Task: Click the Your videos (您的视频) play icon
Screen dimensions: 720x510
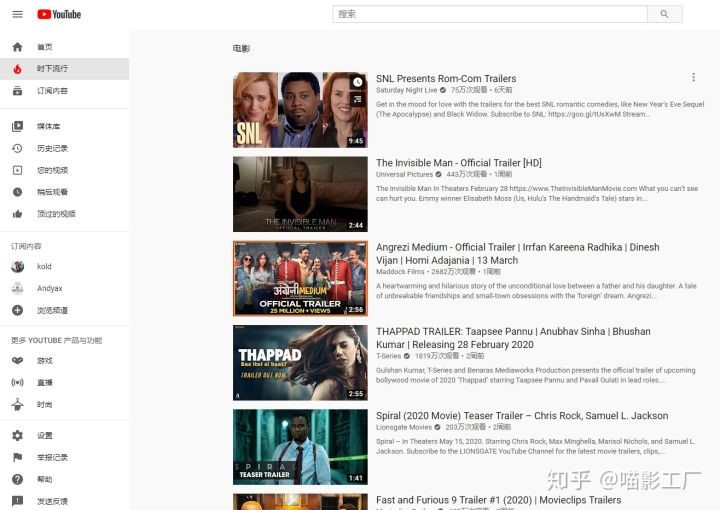Action: click(x=17, y=170)
